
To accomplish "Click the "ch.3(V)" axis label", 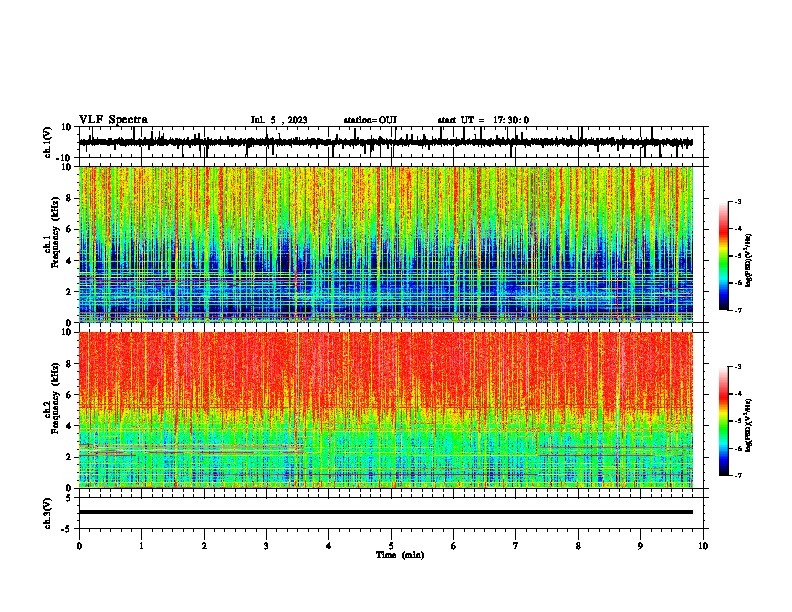I will 48,513.
